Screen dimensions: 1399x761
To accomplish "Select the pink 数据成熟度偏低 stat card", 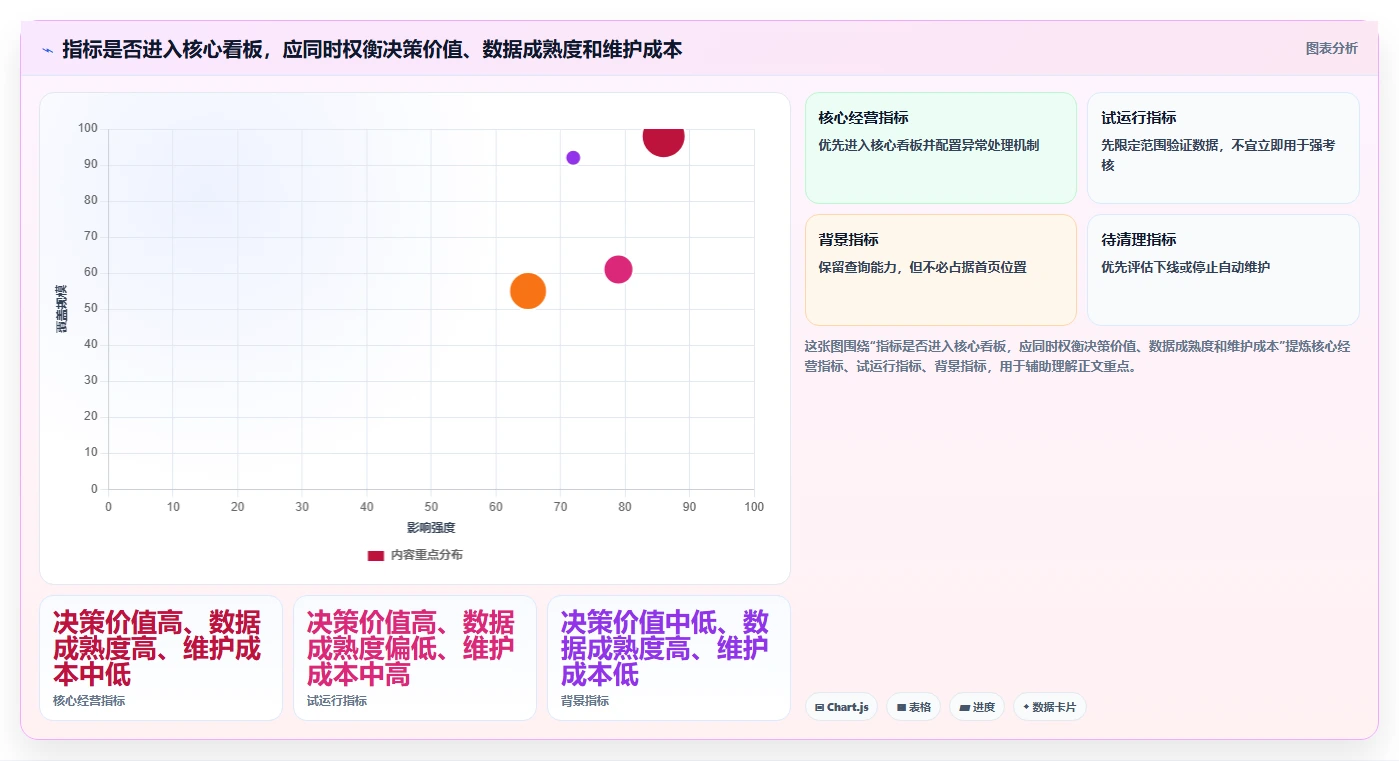I will coord(415,658).
